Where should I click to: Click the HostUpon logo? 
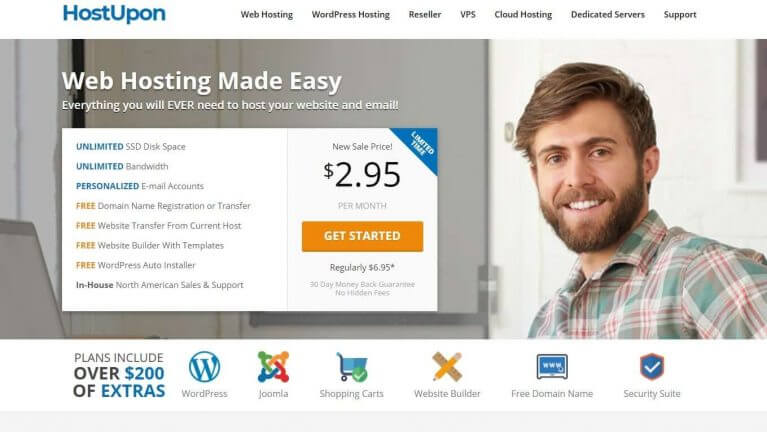(x=114, y=14)
